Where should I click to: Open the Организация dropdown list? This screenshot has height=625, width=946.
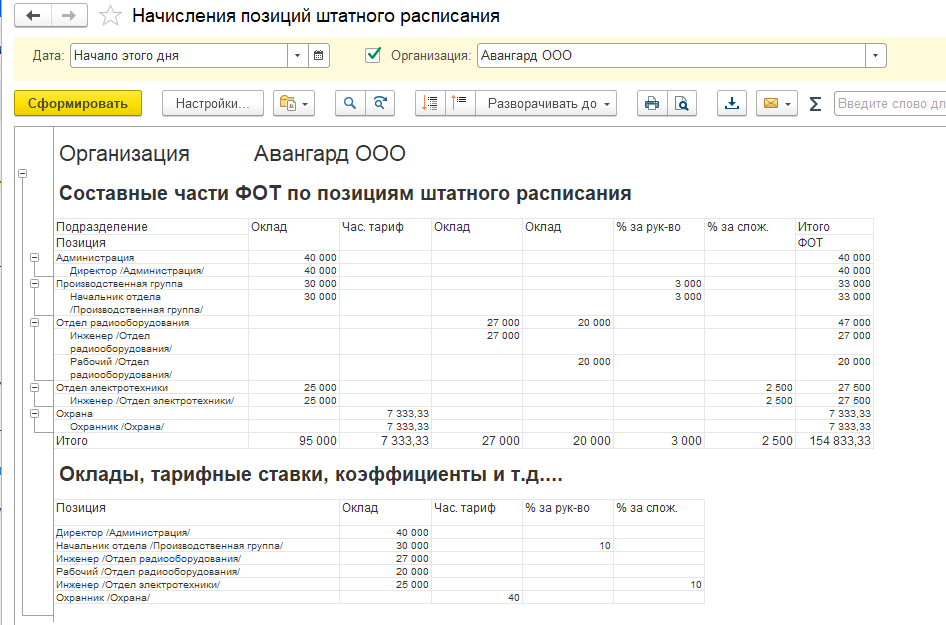[x=876, y=56]
